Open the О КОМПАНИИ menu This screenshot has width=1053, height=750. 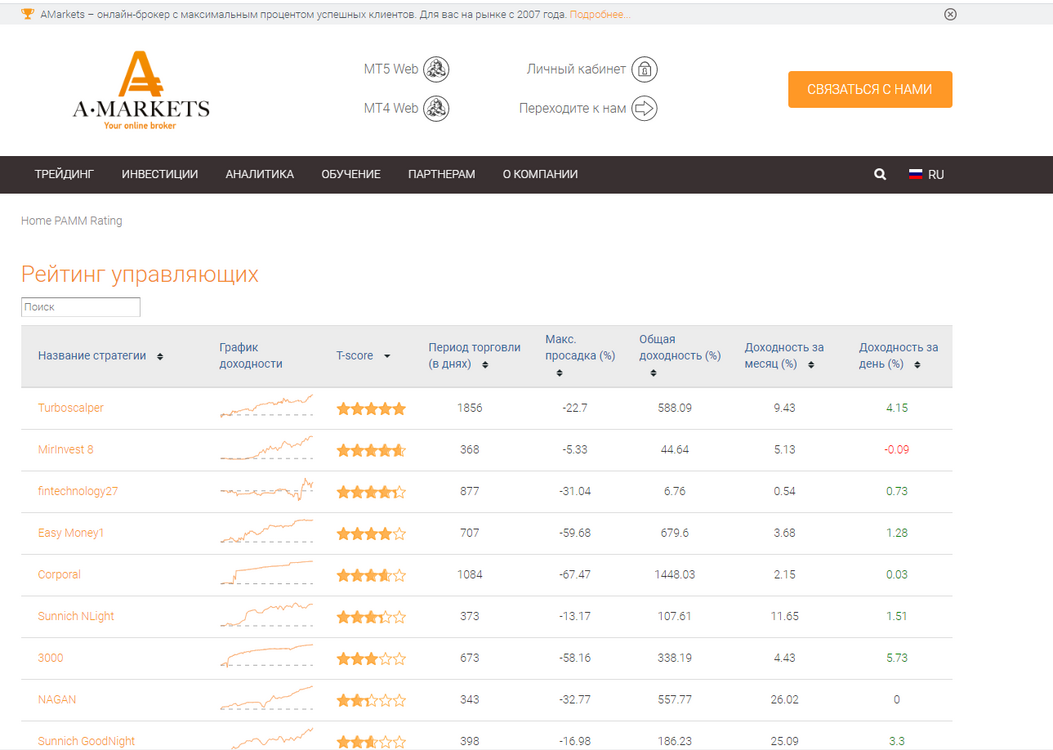pyautogui.click(x=541, y=175)
